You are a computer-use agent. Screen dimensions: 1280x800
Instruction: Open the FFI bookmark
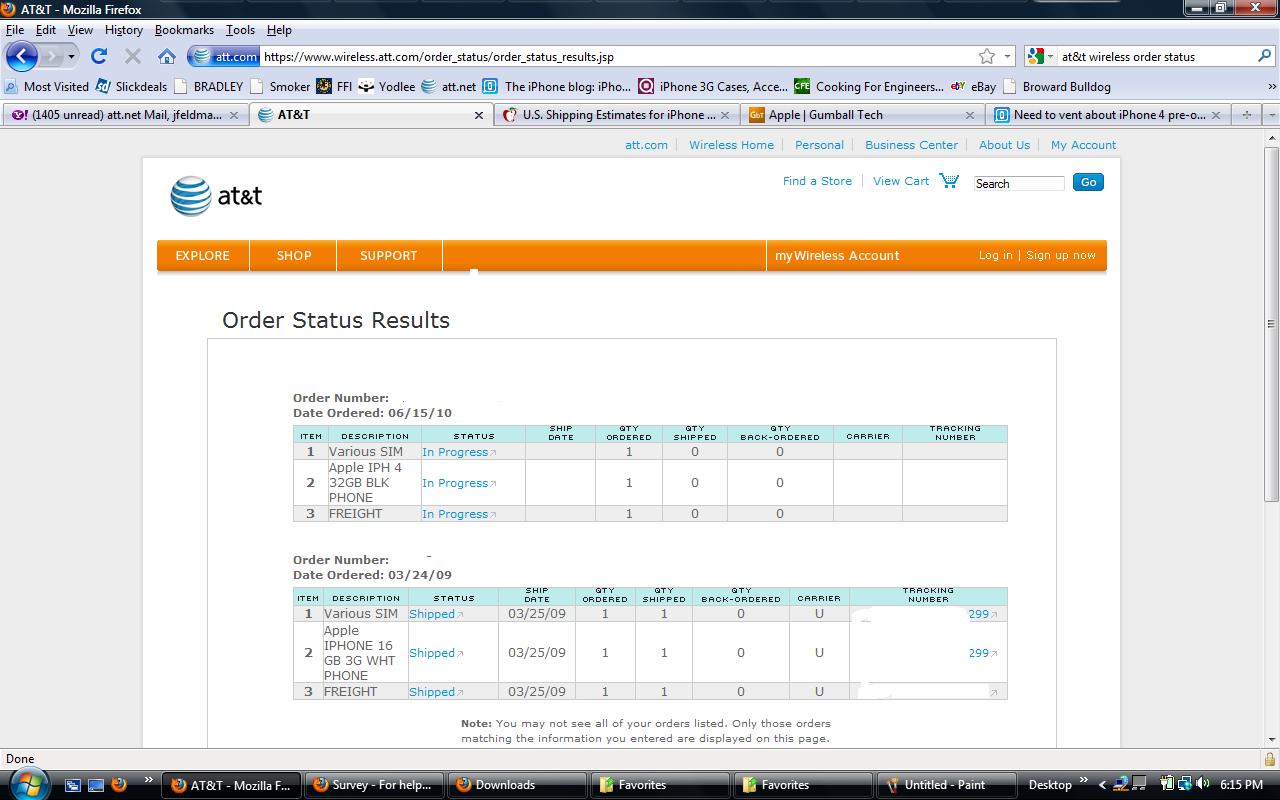click(x=334, y=87)
